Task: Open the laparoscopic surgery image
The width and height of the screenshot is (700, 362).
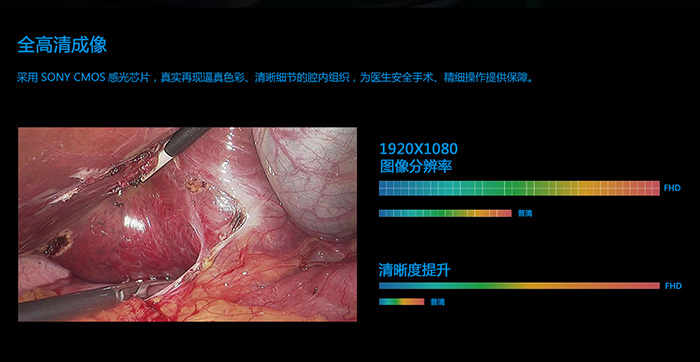Action: pyautogui.click(x=188, y=225)
